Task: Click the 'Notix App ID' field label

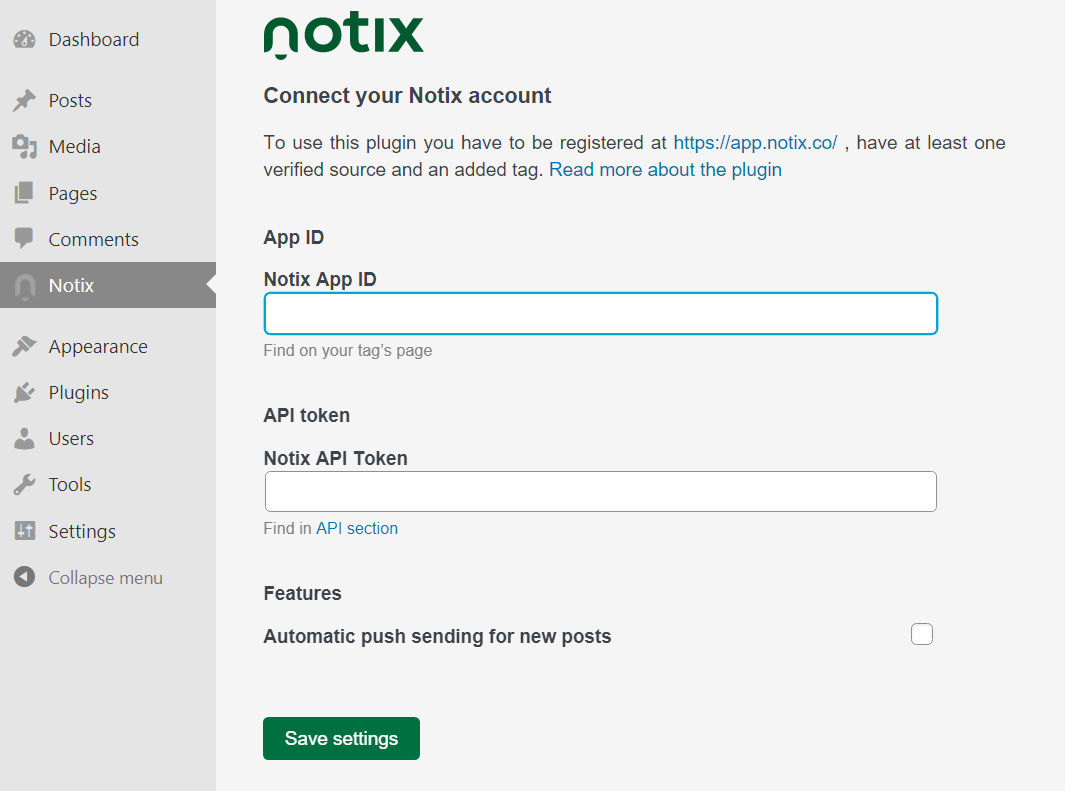Action: tap(320, 279)
